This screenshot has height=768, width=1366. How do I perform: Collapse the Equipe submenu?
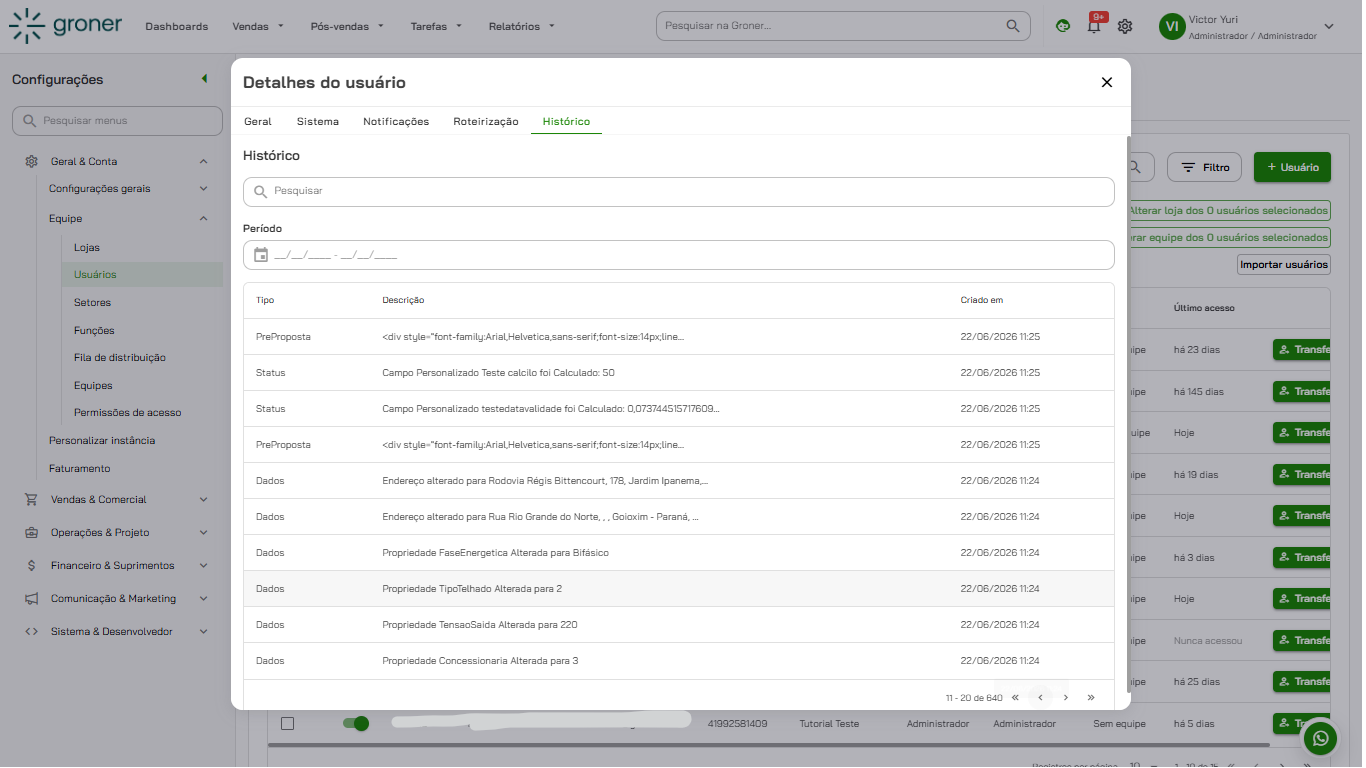point(203,218)
